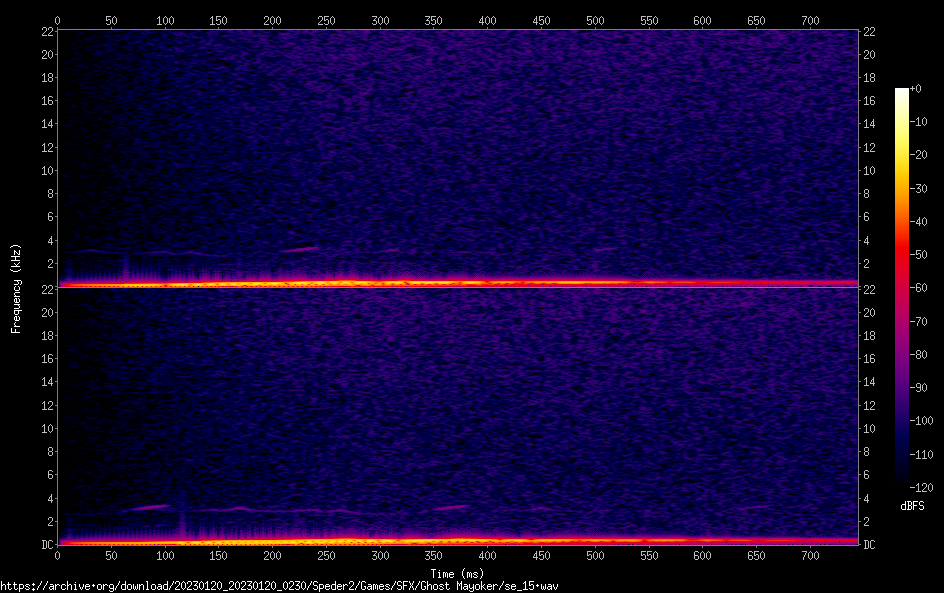This screenshot has width=944, height=593.
Task: Click the 250 tick on the bottom time axis
Action: coord(326,556)
